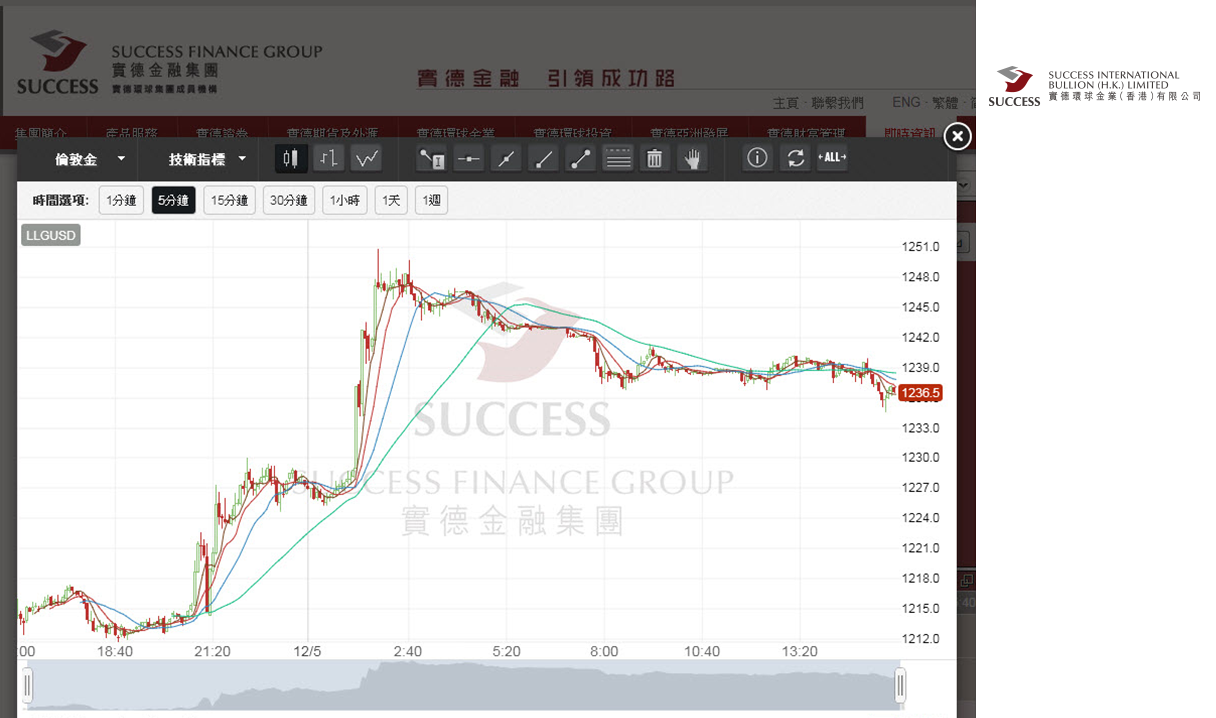Open 寶德財富管理 in the site navigation
The image size is (1216, 718).
point(806,132)
